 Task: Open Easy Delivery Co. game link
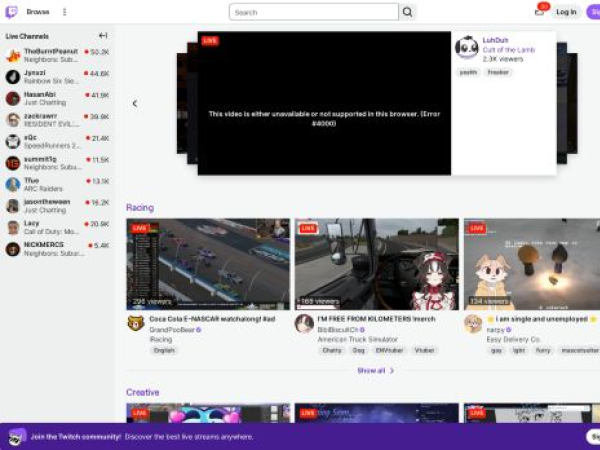click(514, 339)
